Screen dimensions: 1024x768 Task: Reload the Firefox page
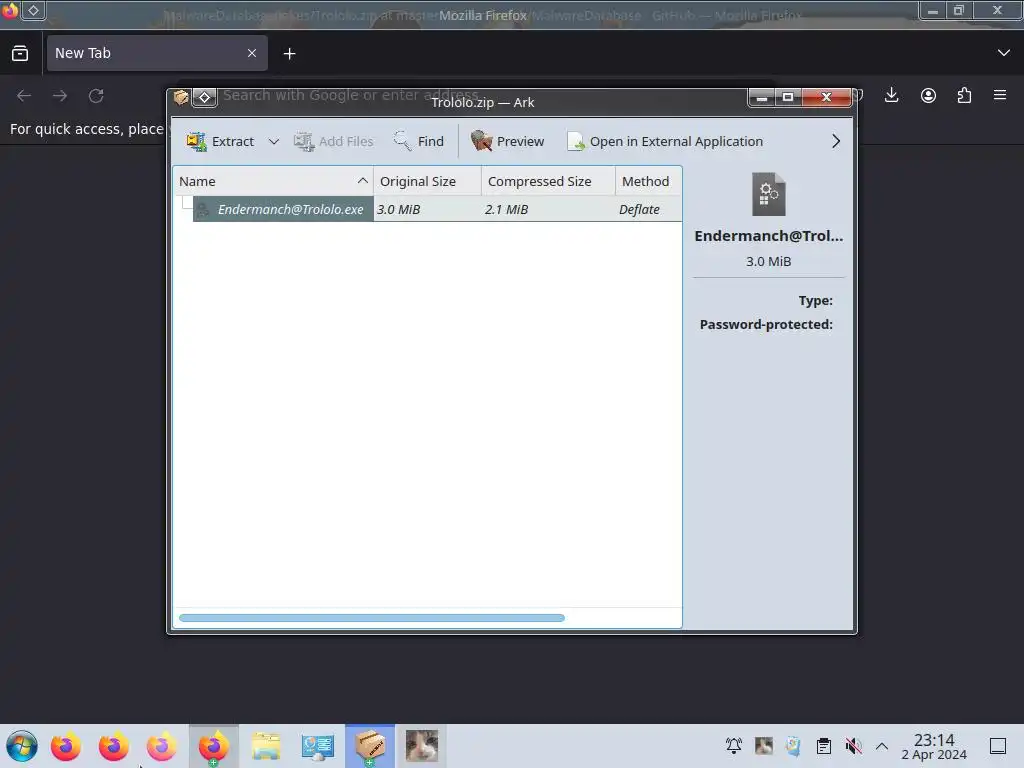[x=96, y=96]
